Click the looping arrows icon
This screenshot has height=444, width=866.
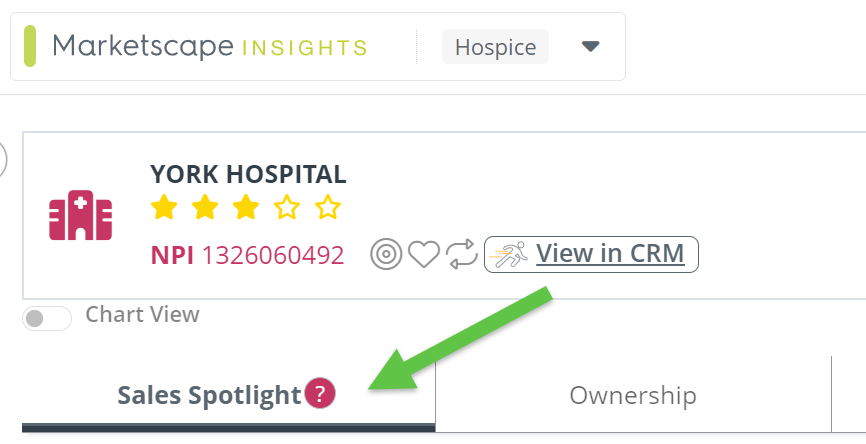point(462,255)
